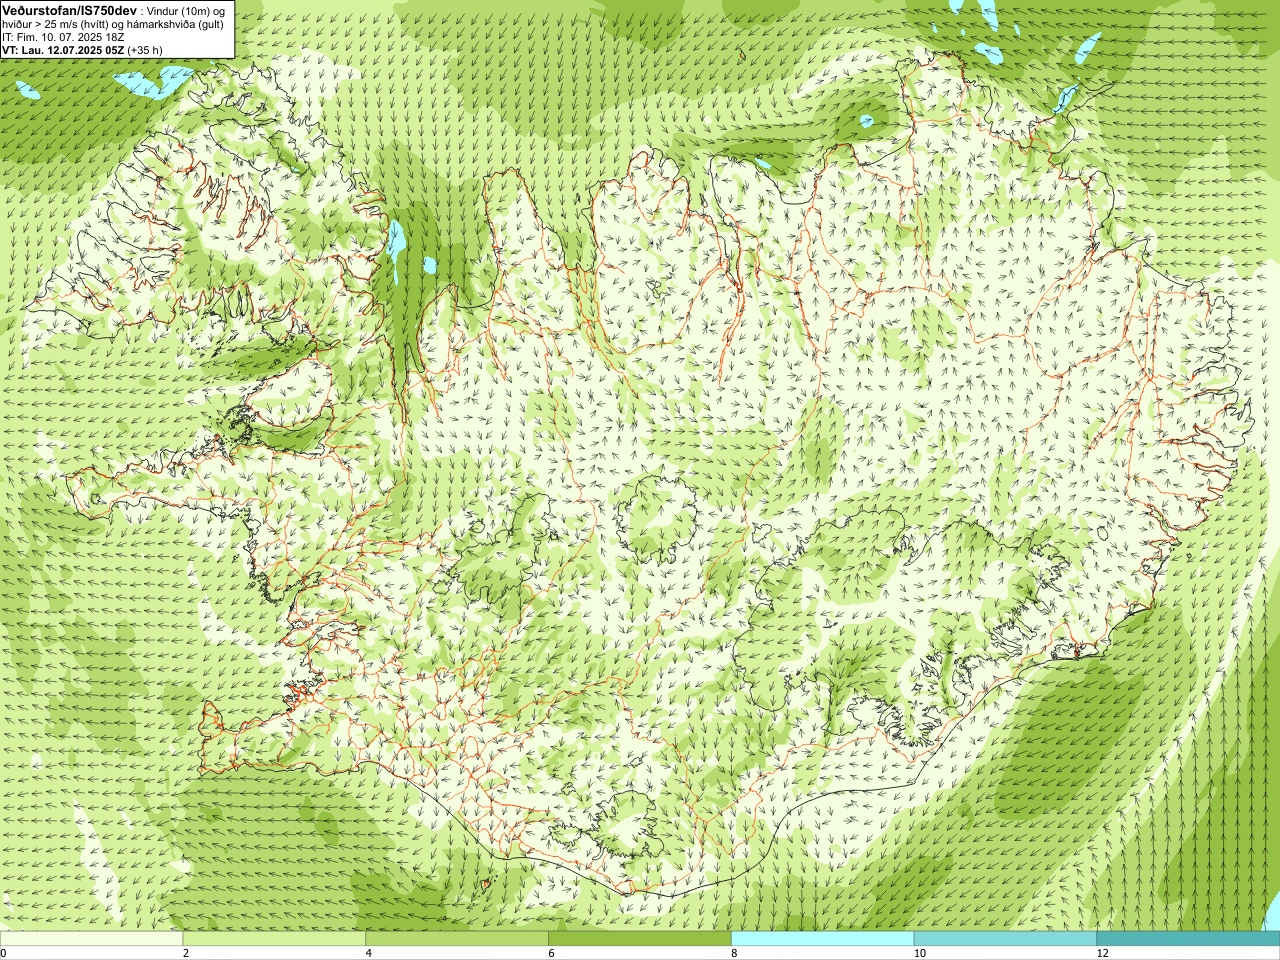Select the turquoise 10–12 color bar segment
The width and height of the screenshot is (1280, 960).
[1005, 939]
